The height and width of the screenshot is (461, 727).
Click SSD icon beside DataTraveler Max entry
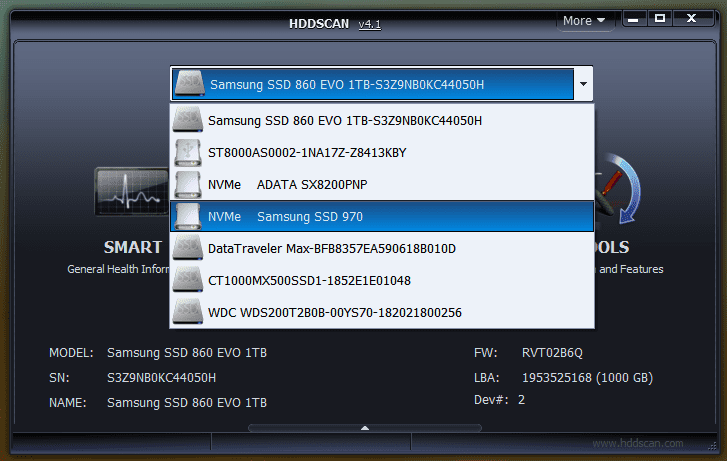tap(188, 248)
